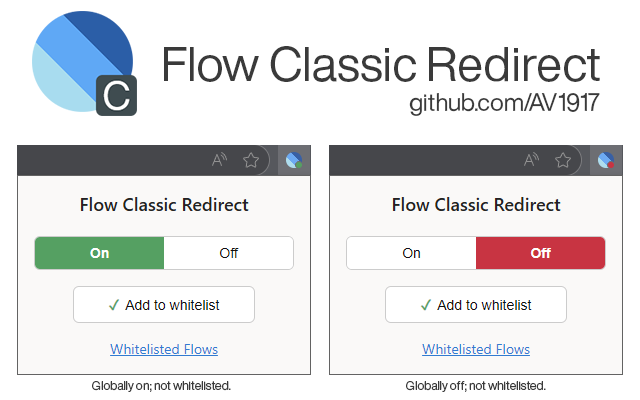Switch to On in the right popup
The width and height of the screenshot is (640, 400).
click(x=412, y=253)
